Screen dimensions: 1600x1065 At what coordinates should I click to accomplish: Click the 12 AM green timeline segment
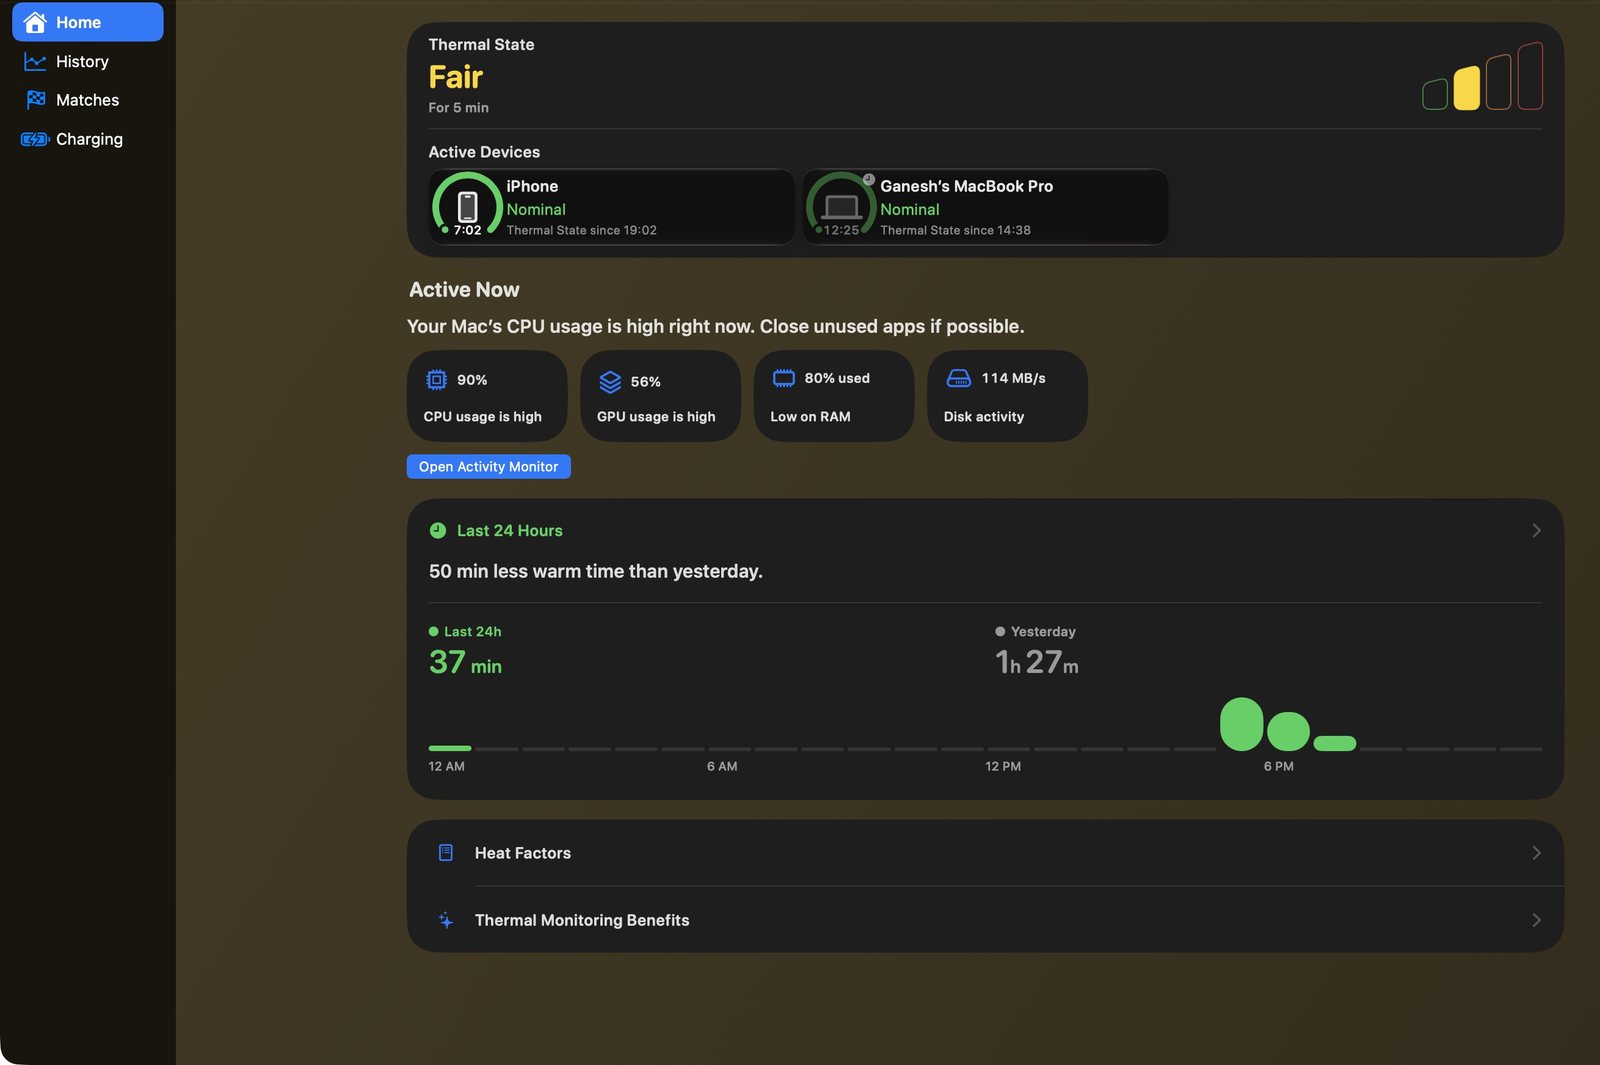(450, 748)
